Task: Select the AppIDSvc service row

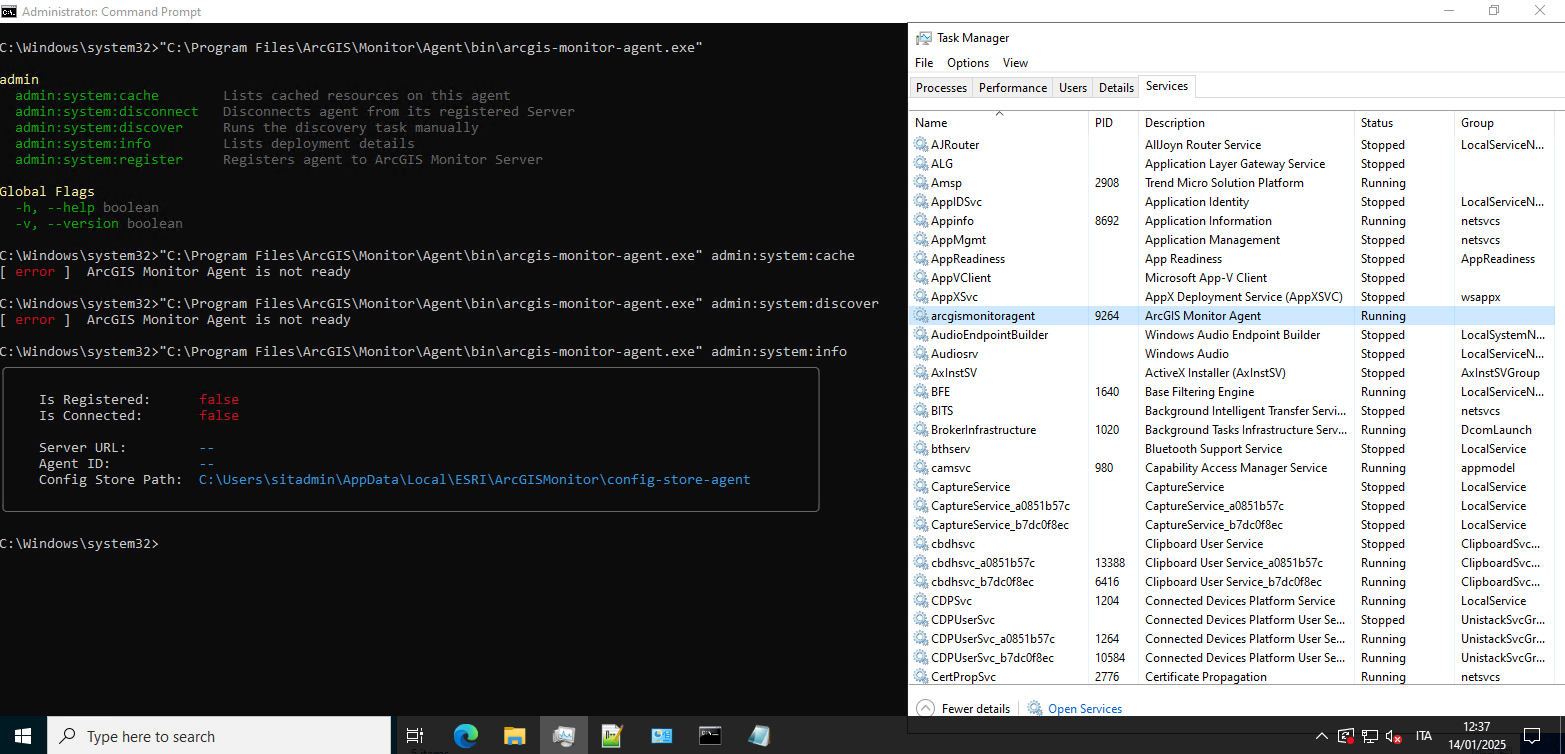Action: pos(1232,202)
